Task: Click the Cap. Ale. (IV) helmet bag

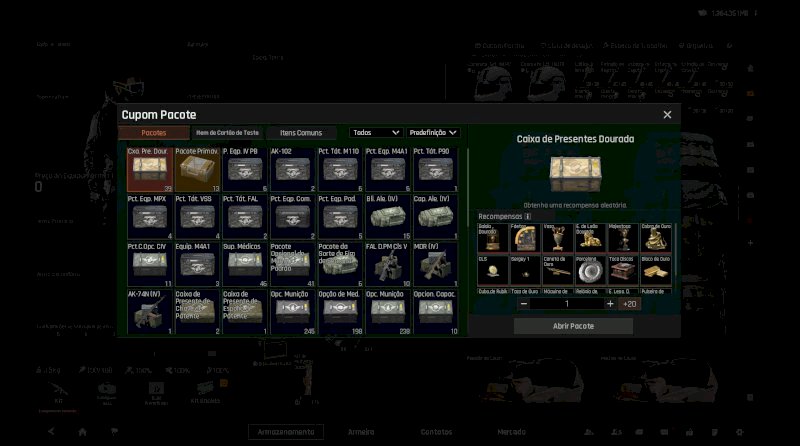Action: 436,216
